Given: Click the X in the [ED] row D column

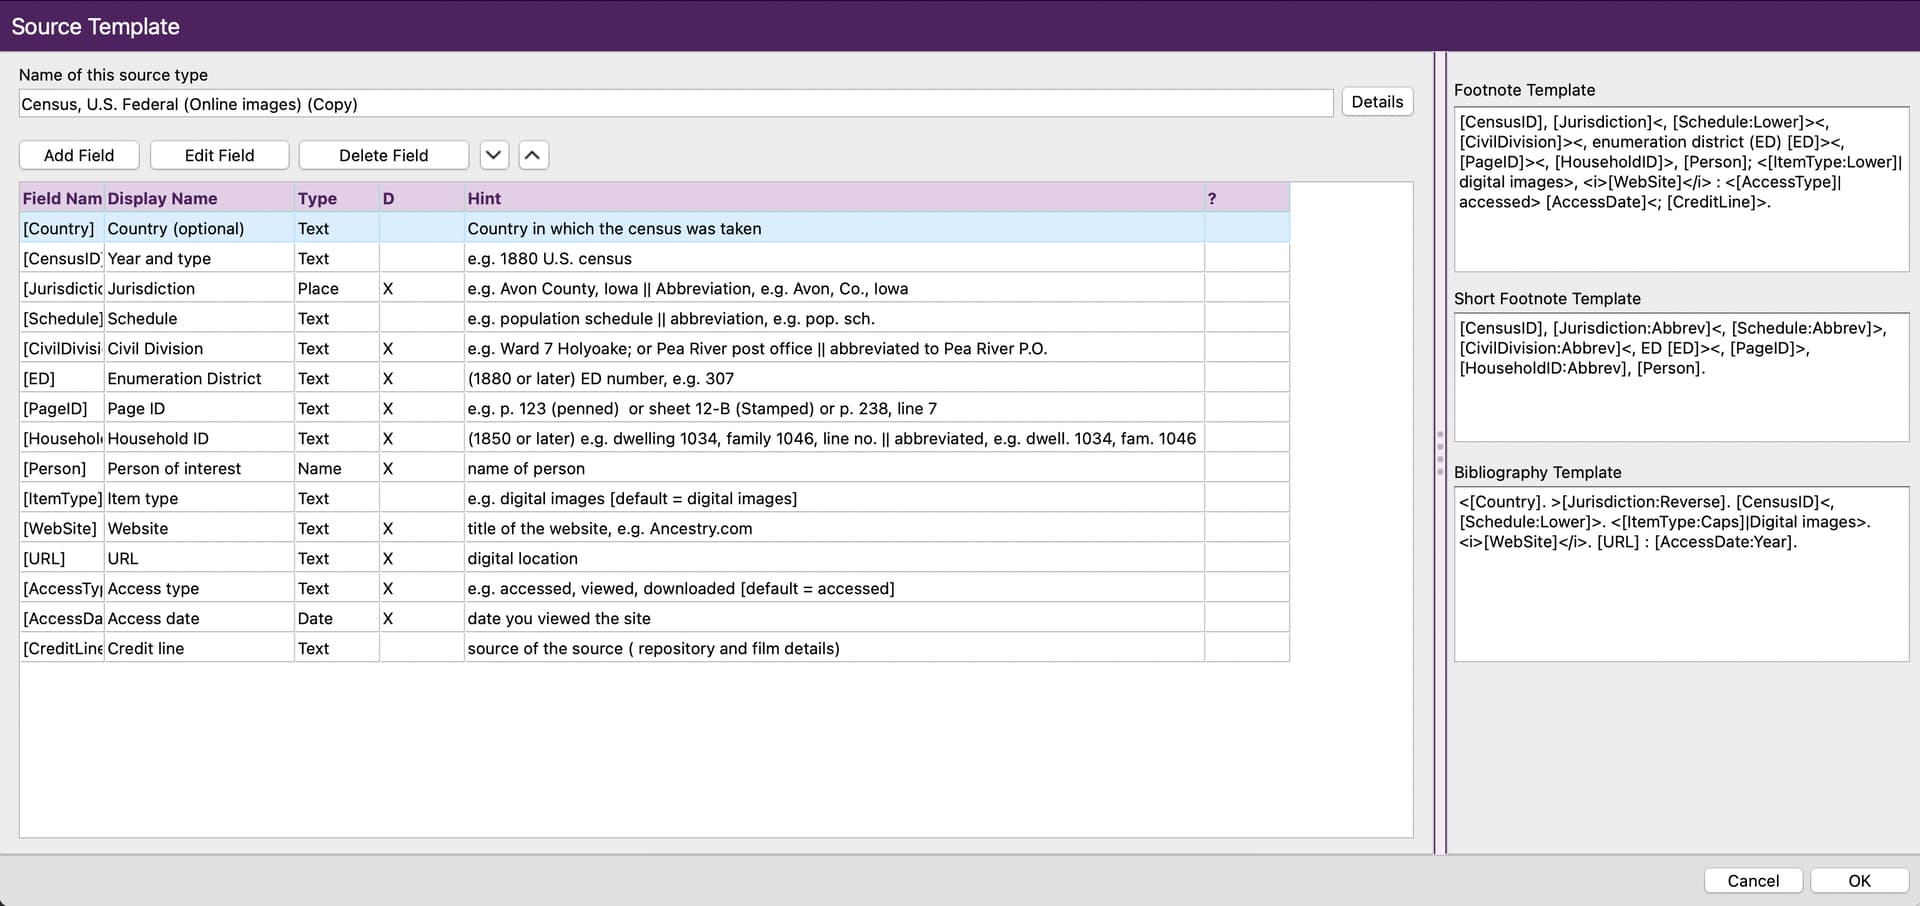Looking at the screenshot, I should click(x=388, y=378).
